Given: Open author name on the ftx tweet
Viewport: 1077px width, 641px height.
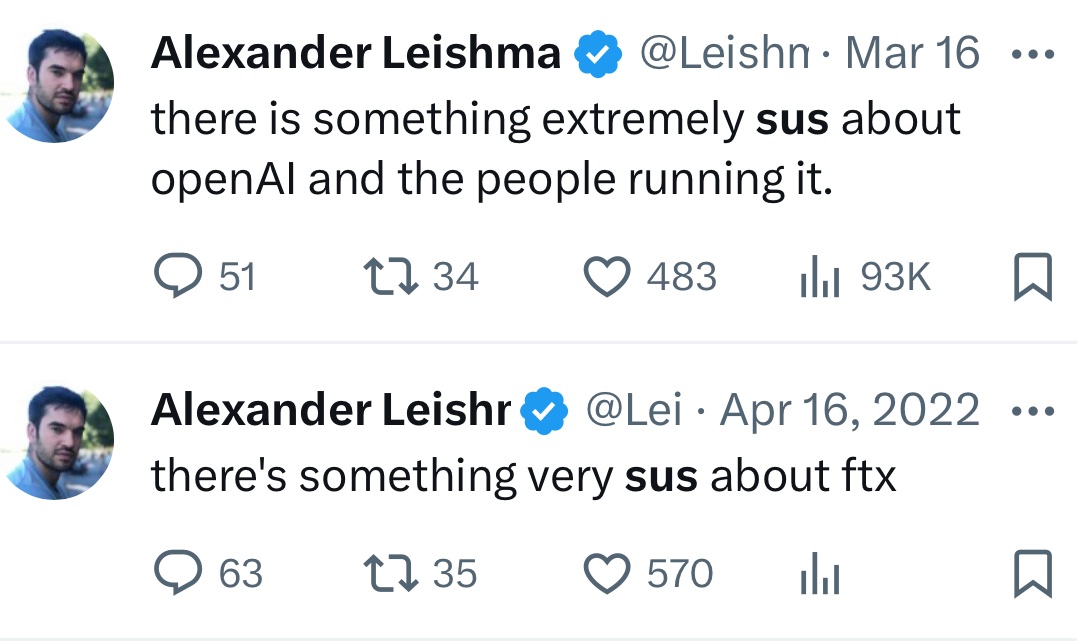Looking at the screenshot, I should click(330, 411).
